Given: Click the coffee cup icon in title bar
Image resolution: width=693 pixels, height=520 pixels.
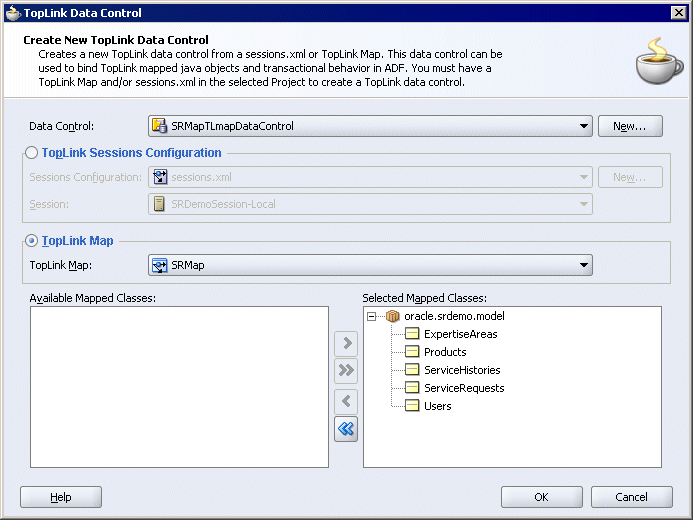Looking at the screenshot, I should point(13,13).
